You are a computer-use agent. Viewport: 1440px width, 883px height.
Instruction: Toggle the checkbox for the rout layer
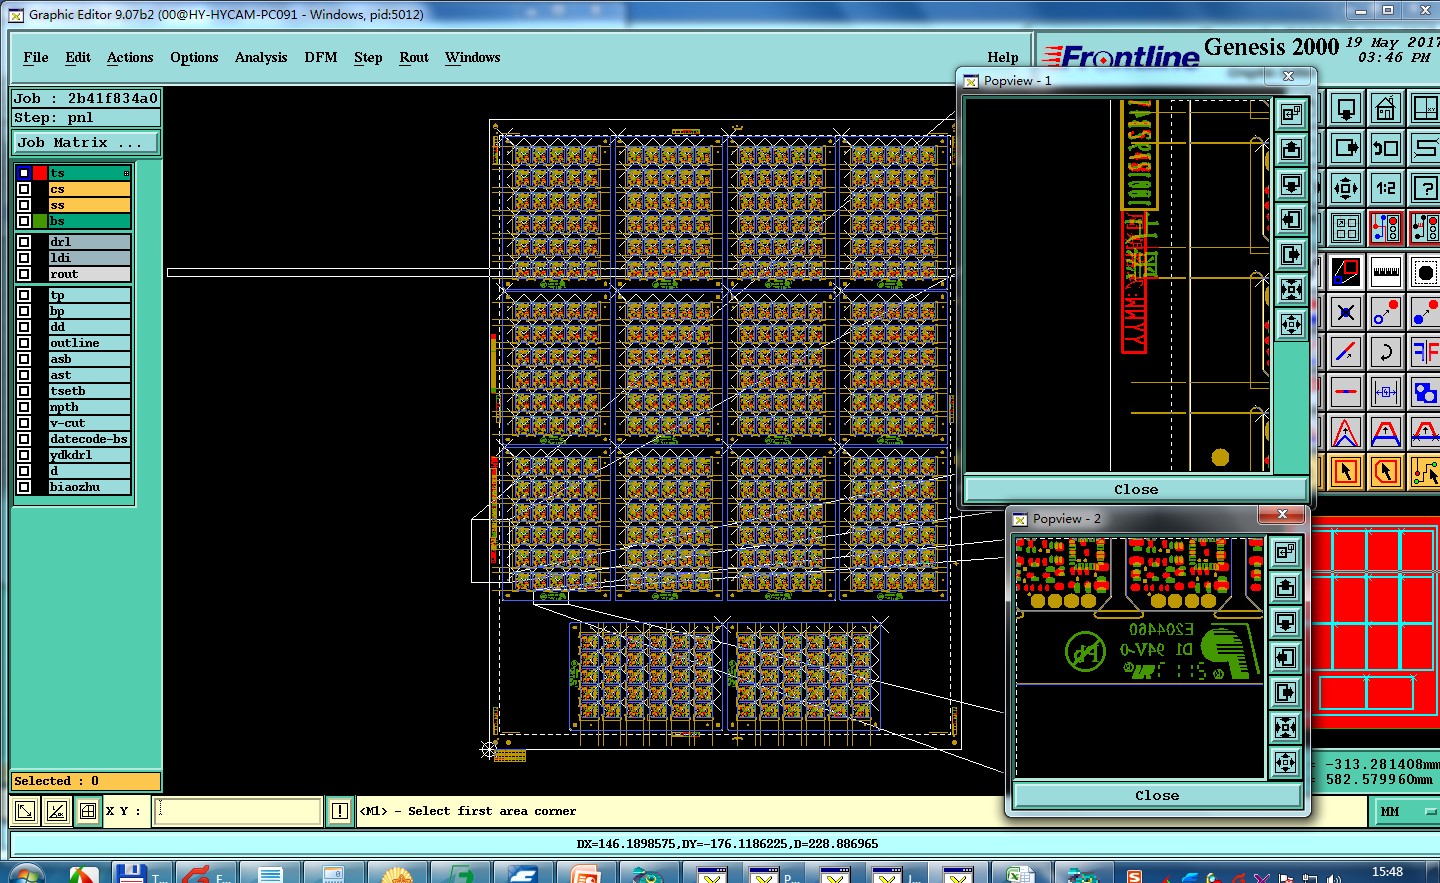24,274
